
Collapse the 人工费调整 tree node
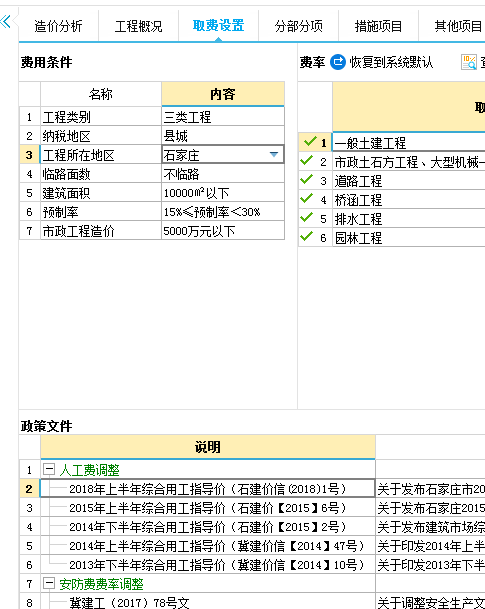click(x=49, y=469)
